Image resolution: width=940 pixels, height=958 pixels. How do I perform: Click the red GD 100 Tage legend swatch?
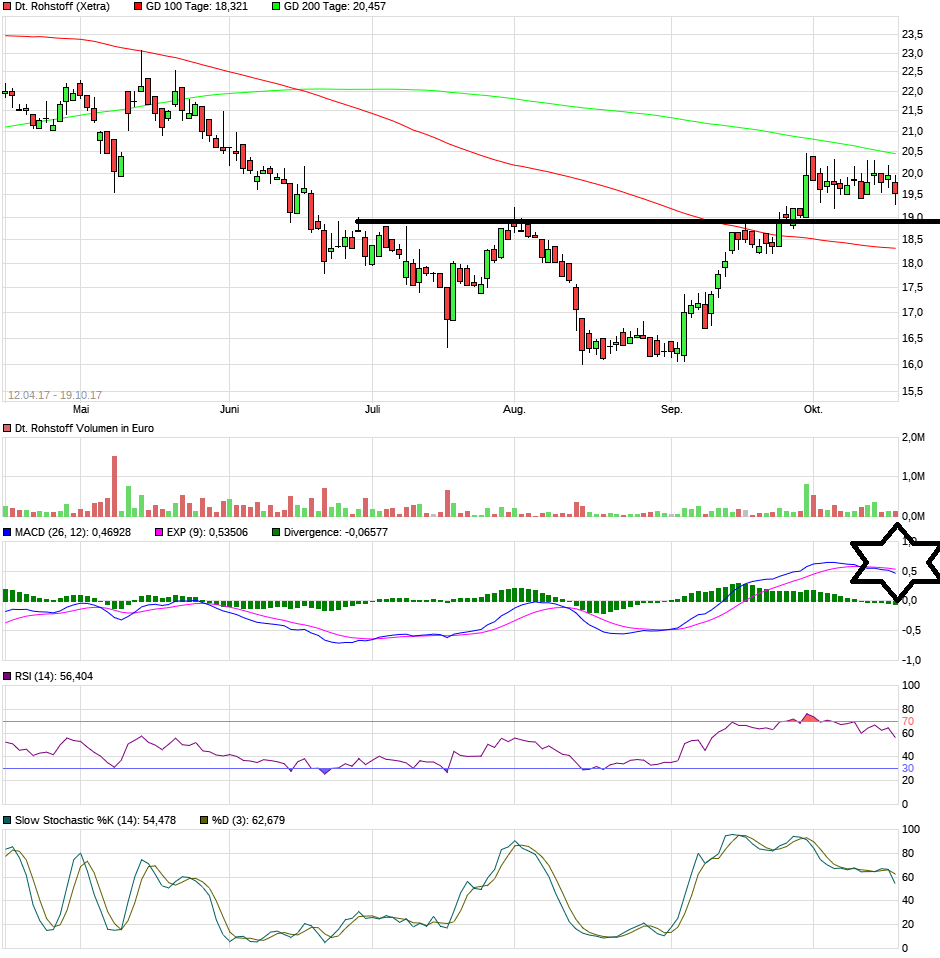coord(138,6)
